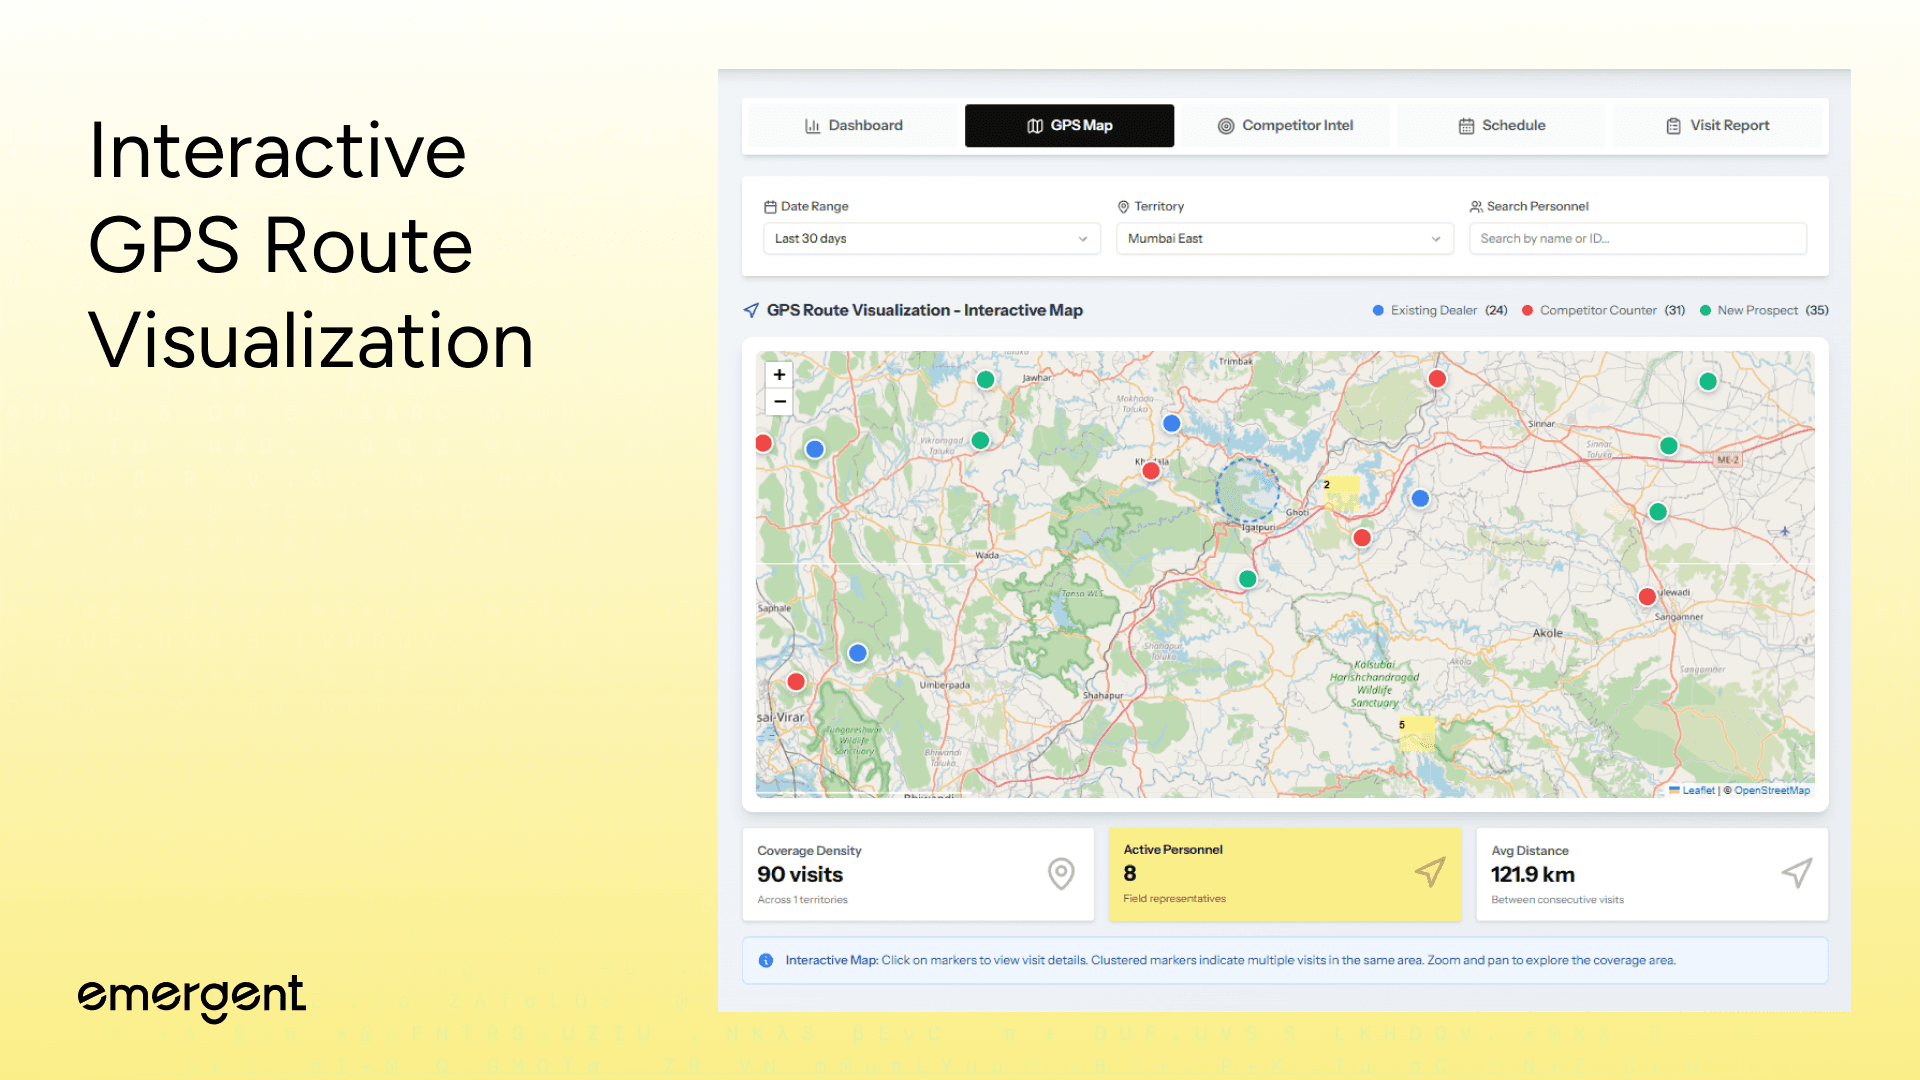Click the map zoom out minus button
1920x1080 pixels.
779,402
